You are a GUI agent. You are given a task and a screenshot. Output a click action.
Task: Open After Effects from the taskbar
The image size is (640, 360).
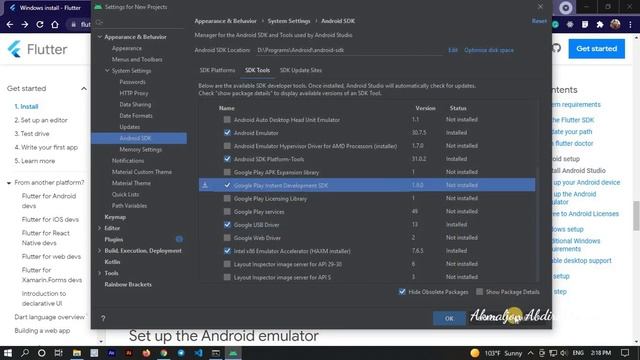pyautogui.click(x=111, y=353)
